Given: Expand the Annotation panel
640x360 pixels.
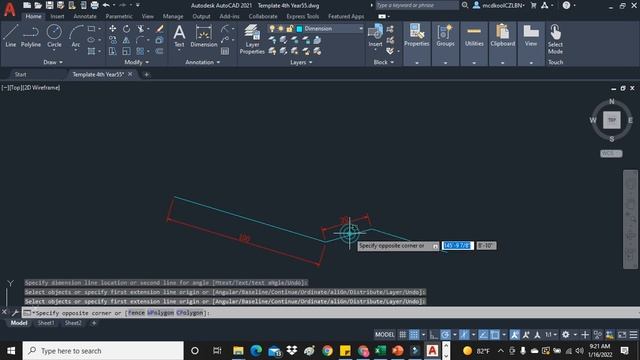Looking at the screenshot, I should pos(202,62).
